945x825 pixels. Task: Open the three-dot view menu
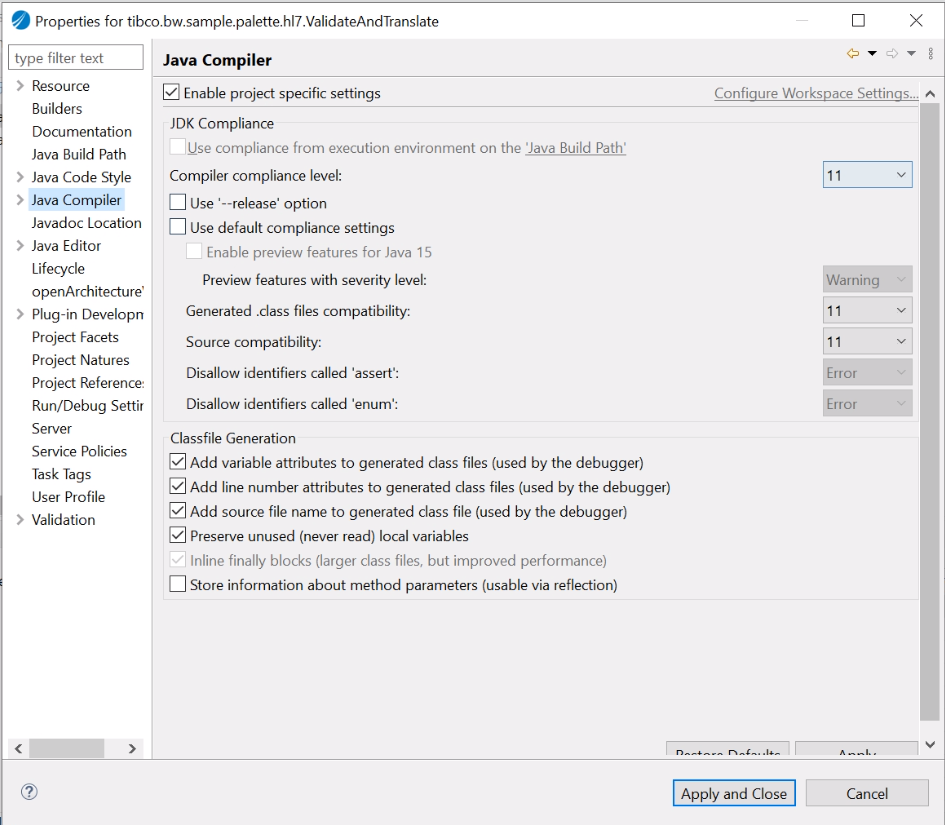[931, 54]
